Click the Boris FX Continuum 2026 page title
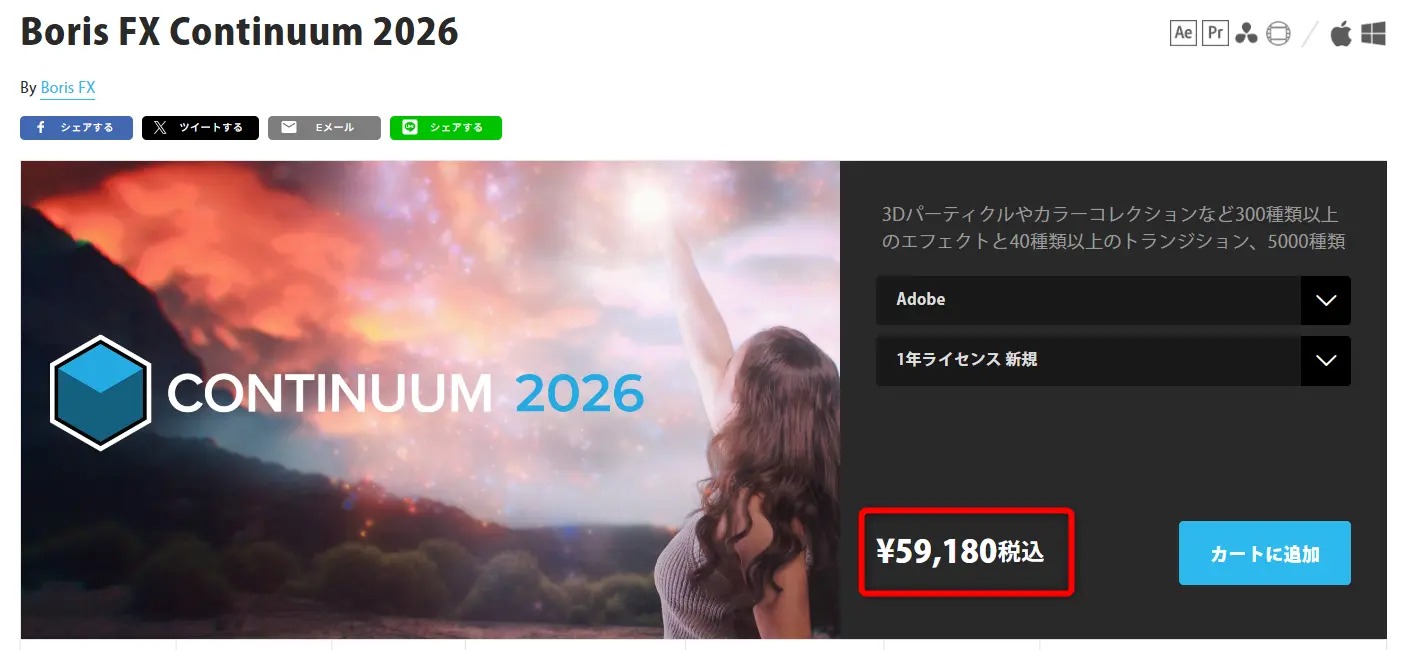The image size is (1408, 650). [239, 33]
